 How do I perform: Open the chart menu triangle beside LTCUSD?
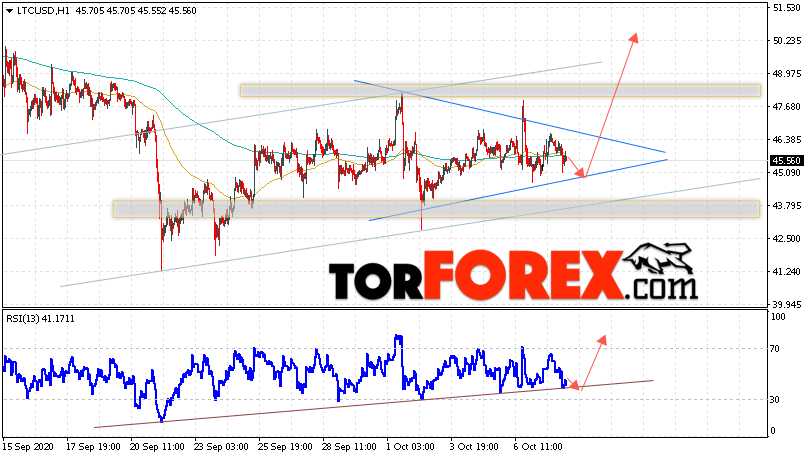click(10, 11)
